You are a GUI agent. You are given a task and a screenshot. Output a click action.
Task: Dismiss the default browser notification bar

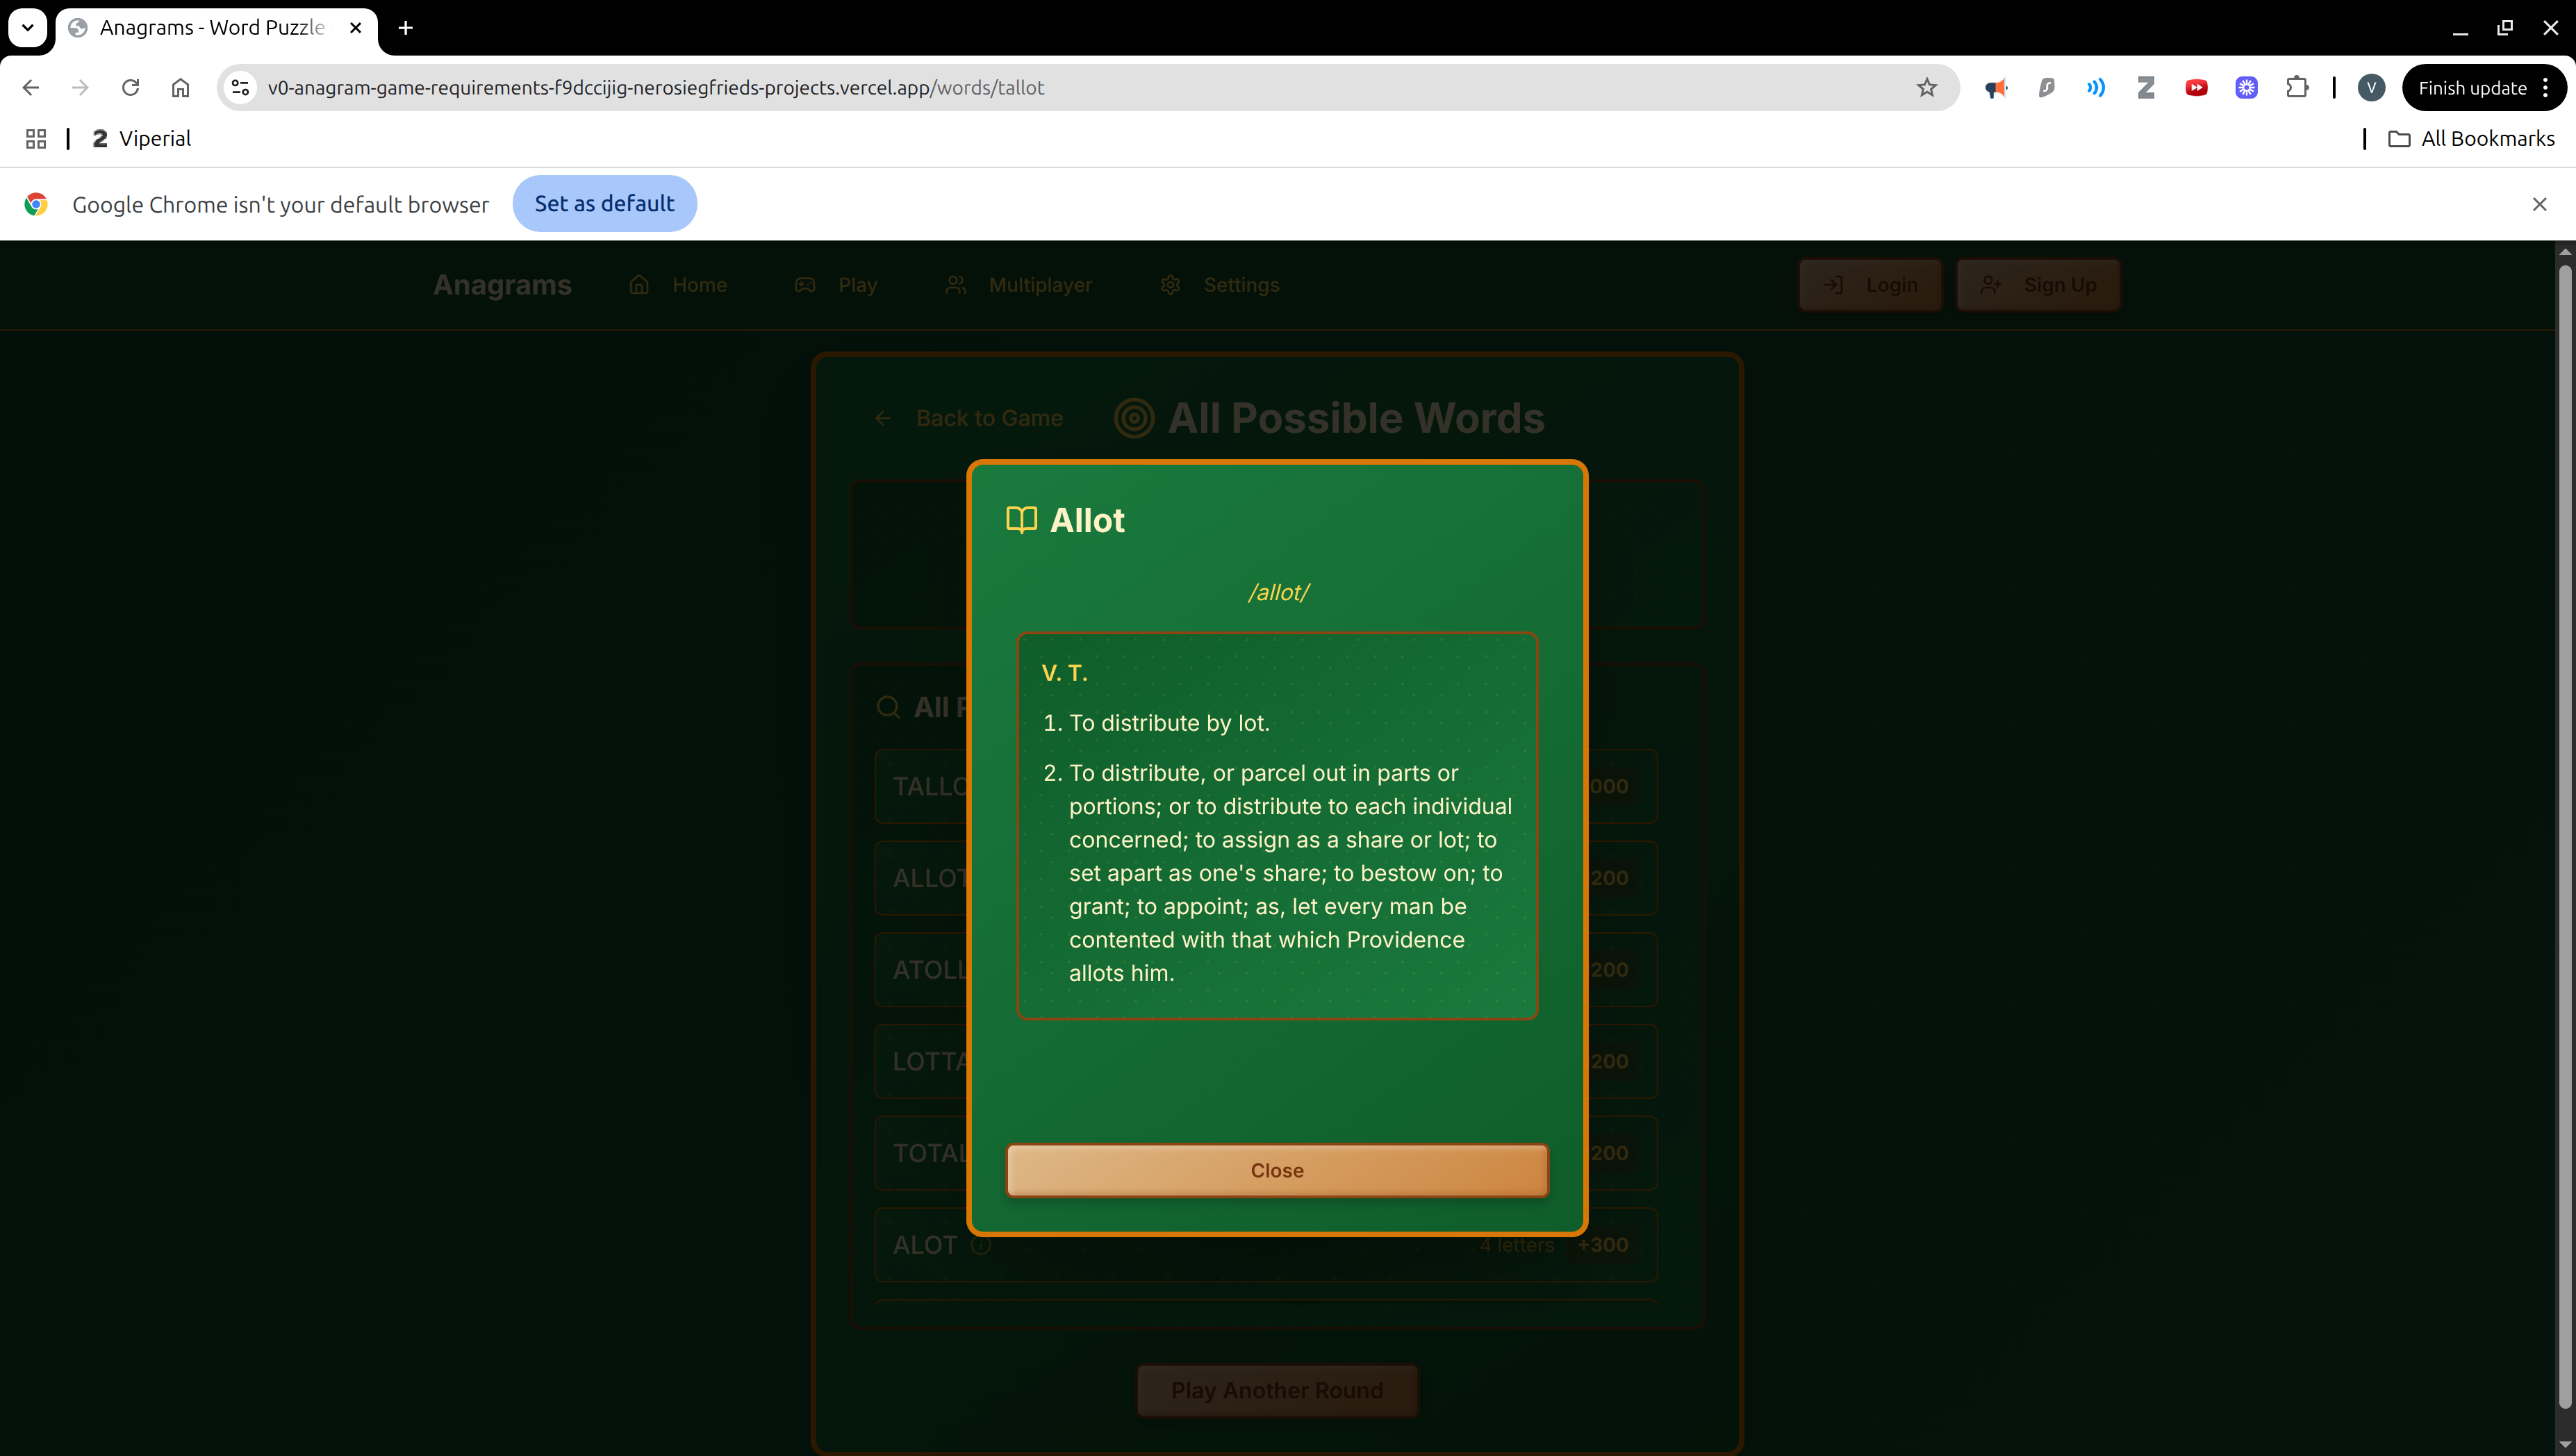tap(2539, 204)
